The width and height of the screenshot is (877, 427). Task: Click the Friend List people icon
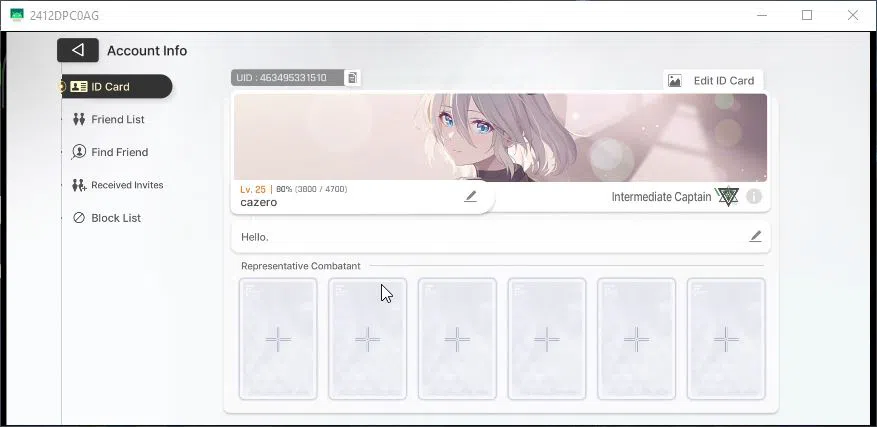tap(79, 119)
